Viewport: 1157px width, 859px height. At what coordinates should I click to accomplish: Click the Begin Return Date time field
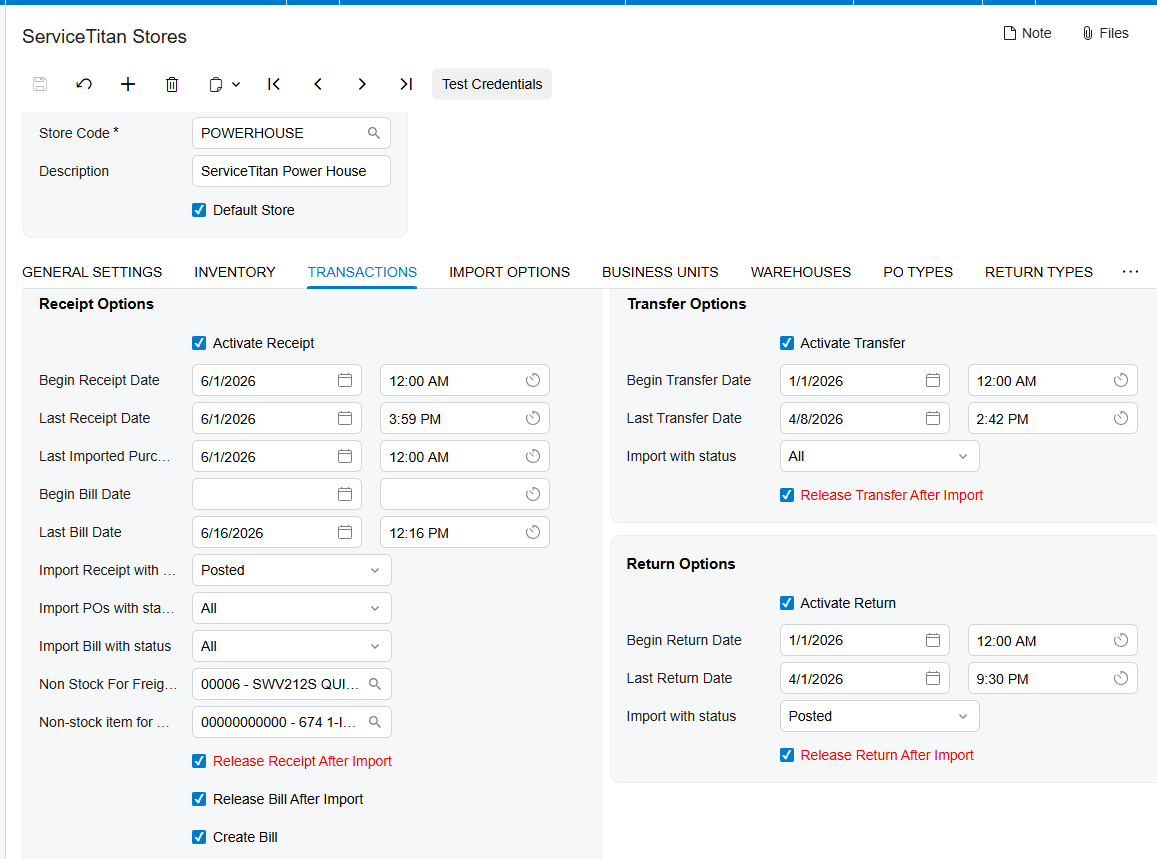click(x=1052, y=641)
